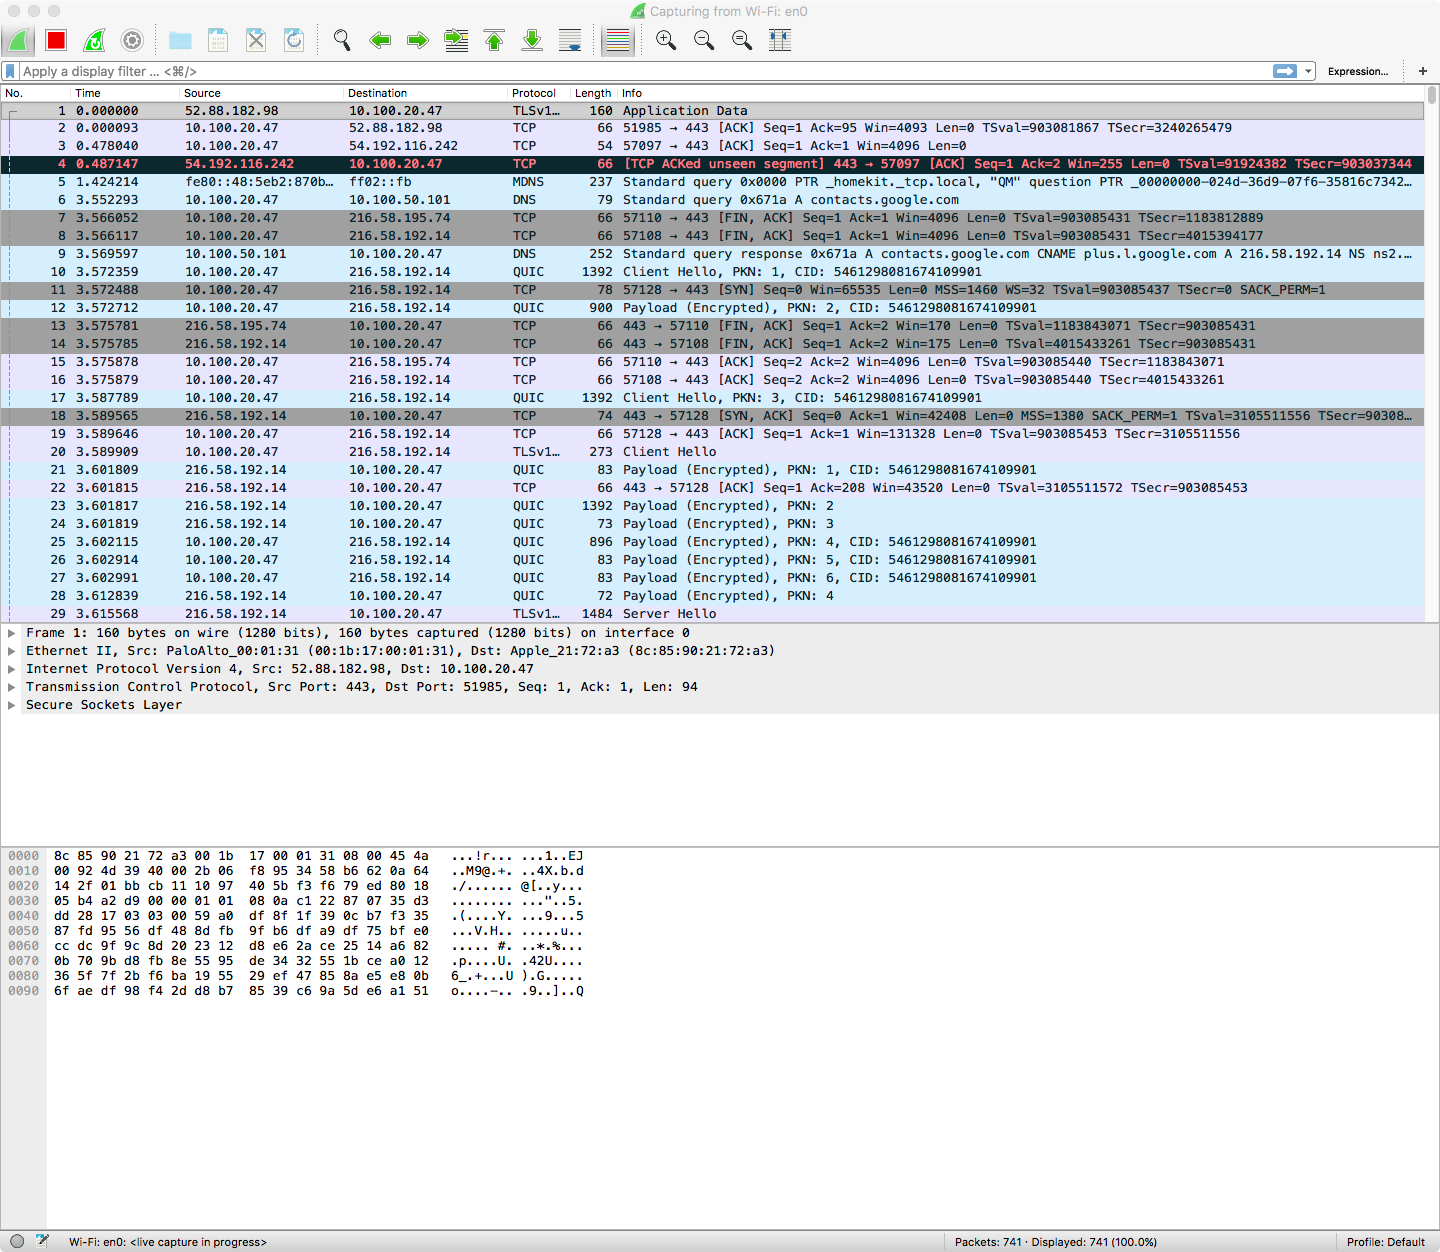Click the Profile: Default status entry

pos(1385,1242)
